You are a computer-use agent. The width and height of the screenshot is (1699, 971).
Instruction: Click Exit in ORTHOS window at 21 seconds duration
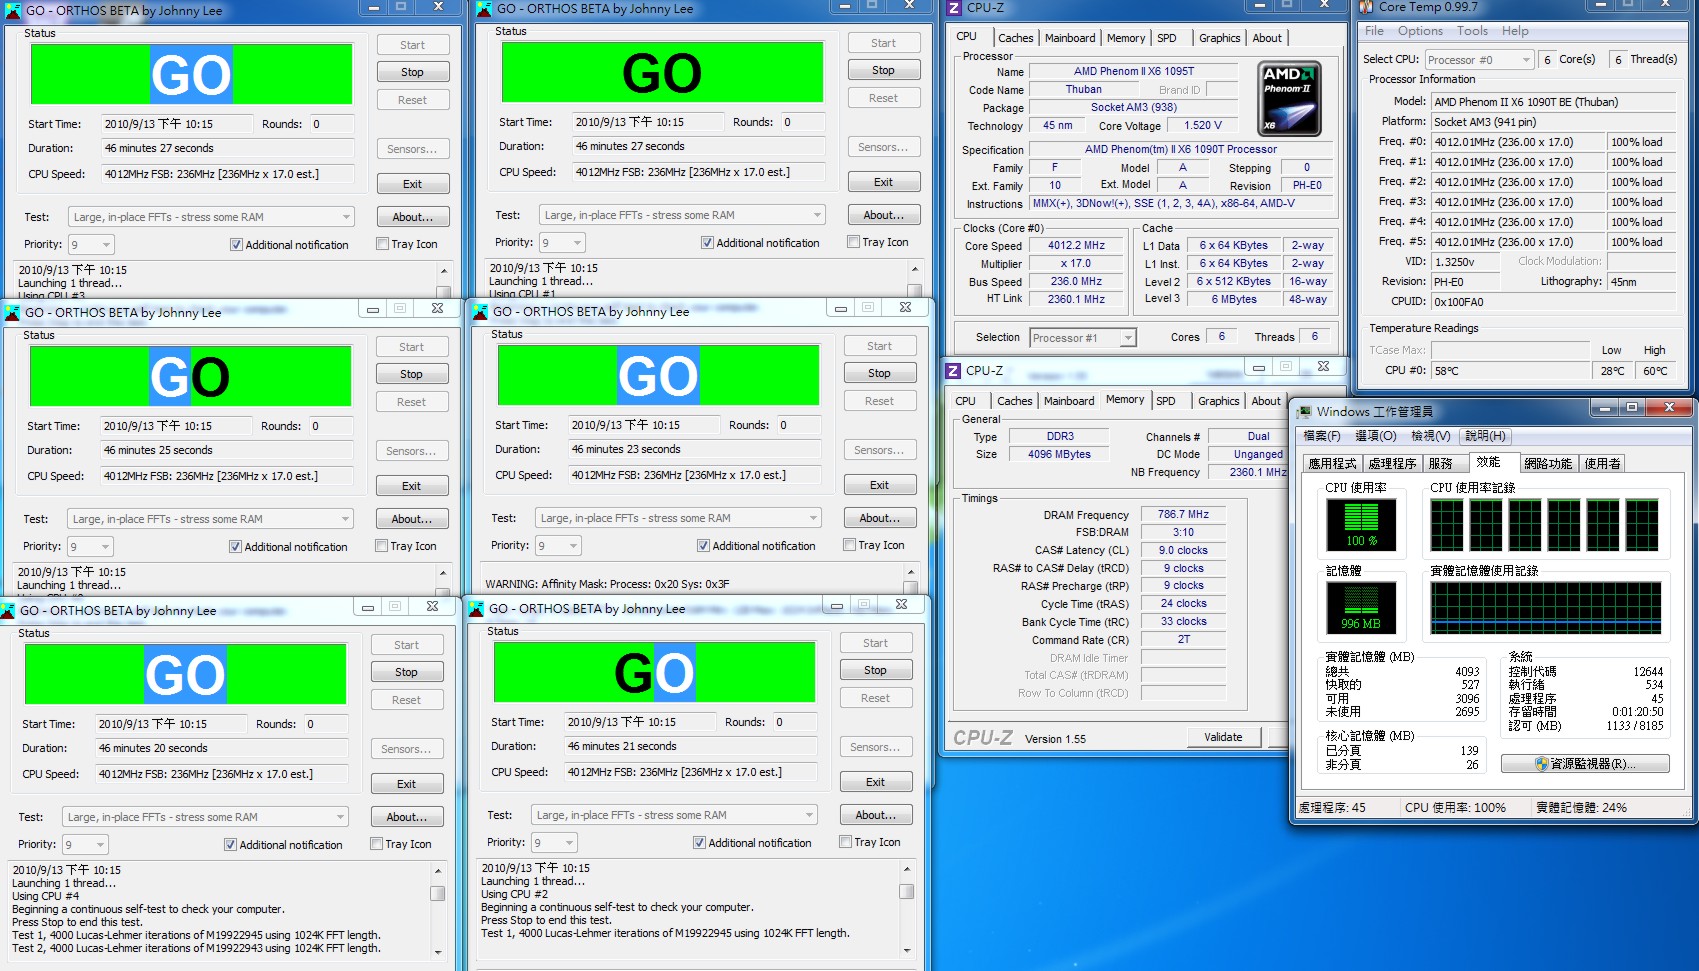tap(875, 782)
